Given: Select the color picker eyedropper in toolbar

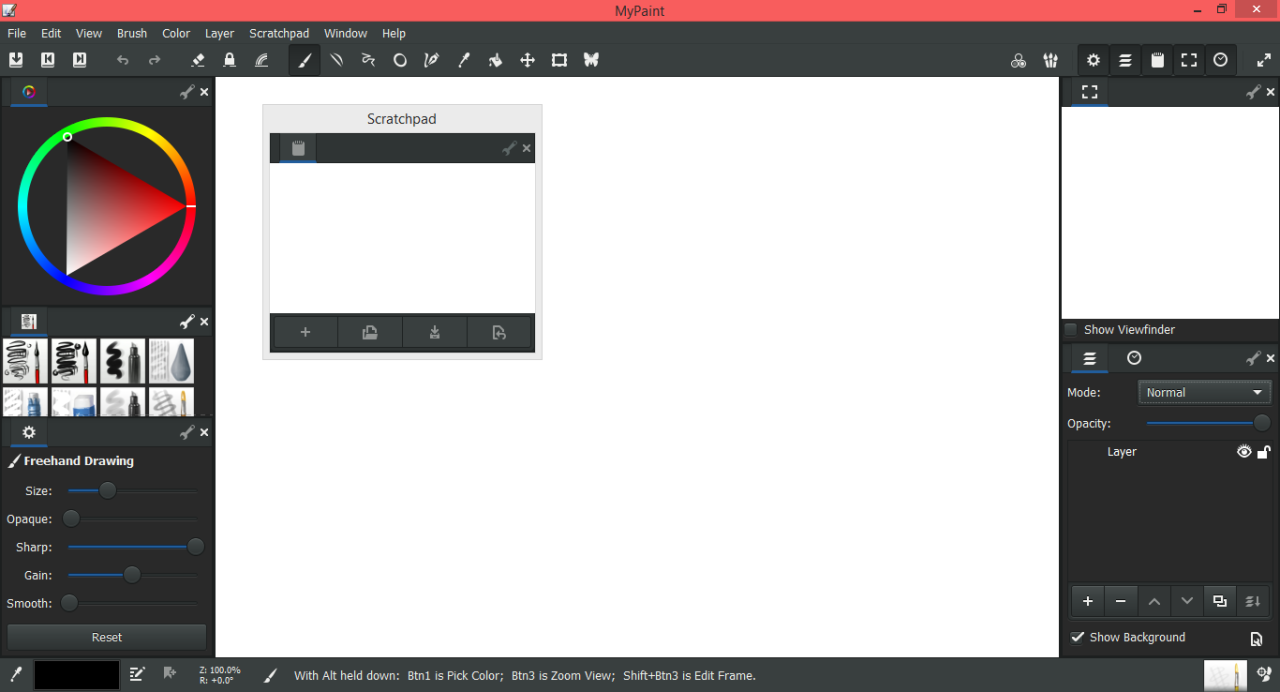Looking at the screenshot, I should (x=464, y=60).
